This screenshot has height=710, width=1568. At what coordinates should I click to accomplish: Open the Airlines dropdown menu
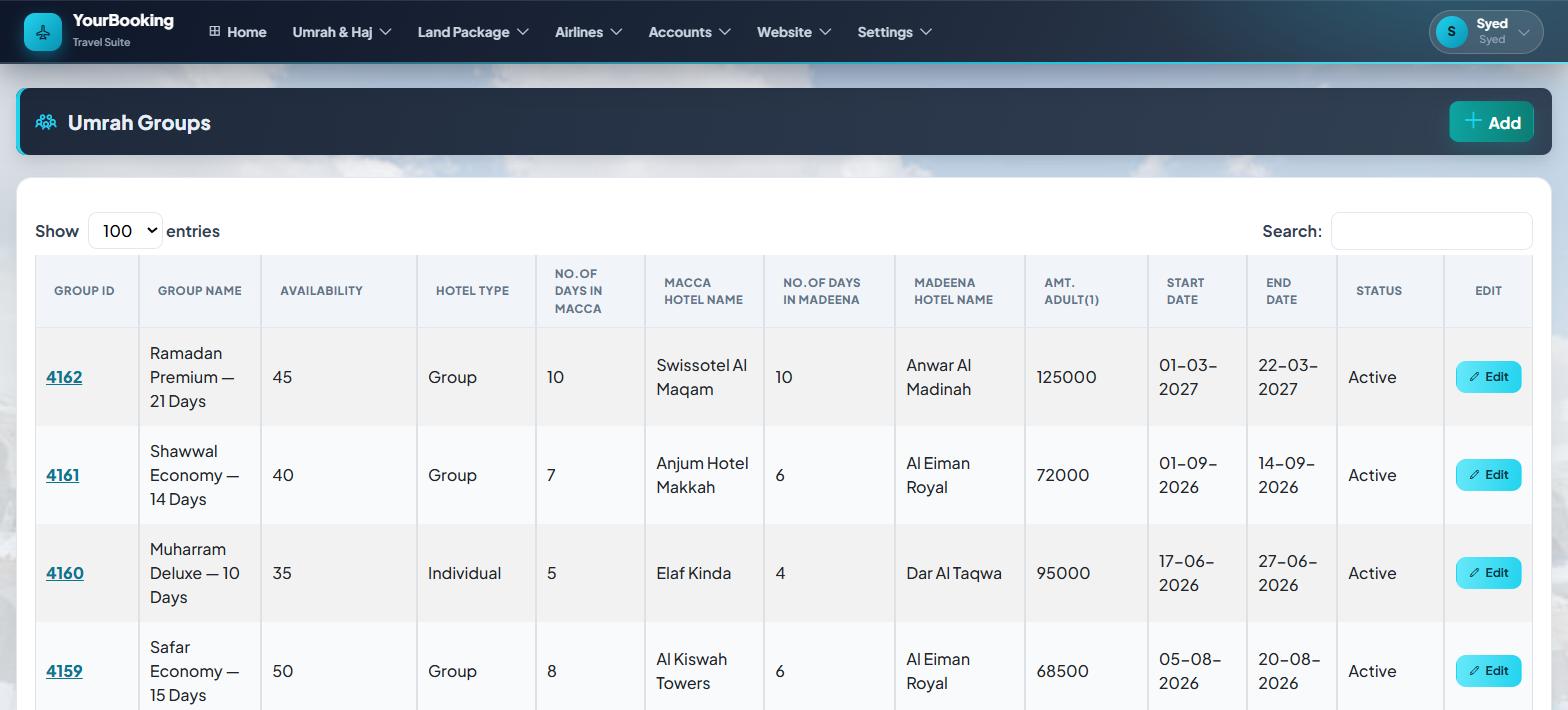tap(589, 32)
